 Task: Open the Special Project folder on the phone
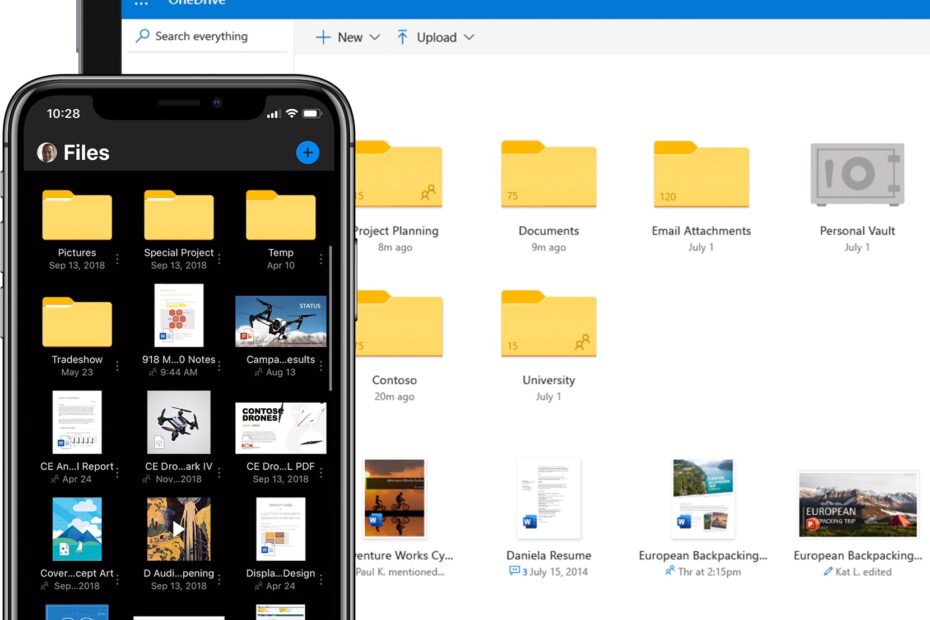[179, 215]
